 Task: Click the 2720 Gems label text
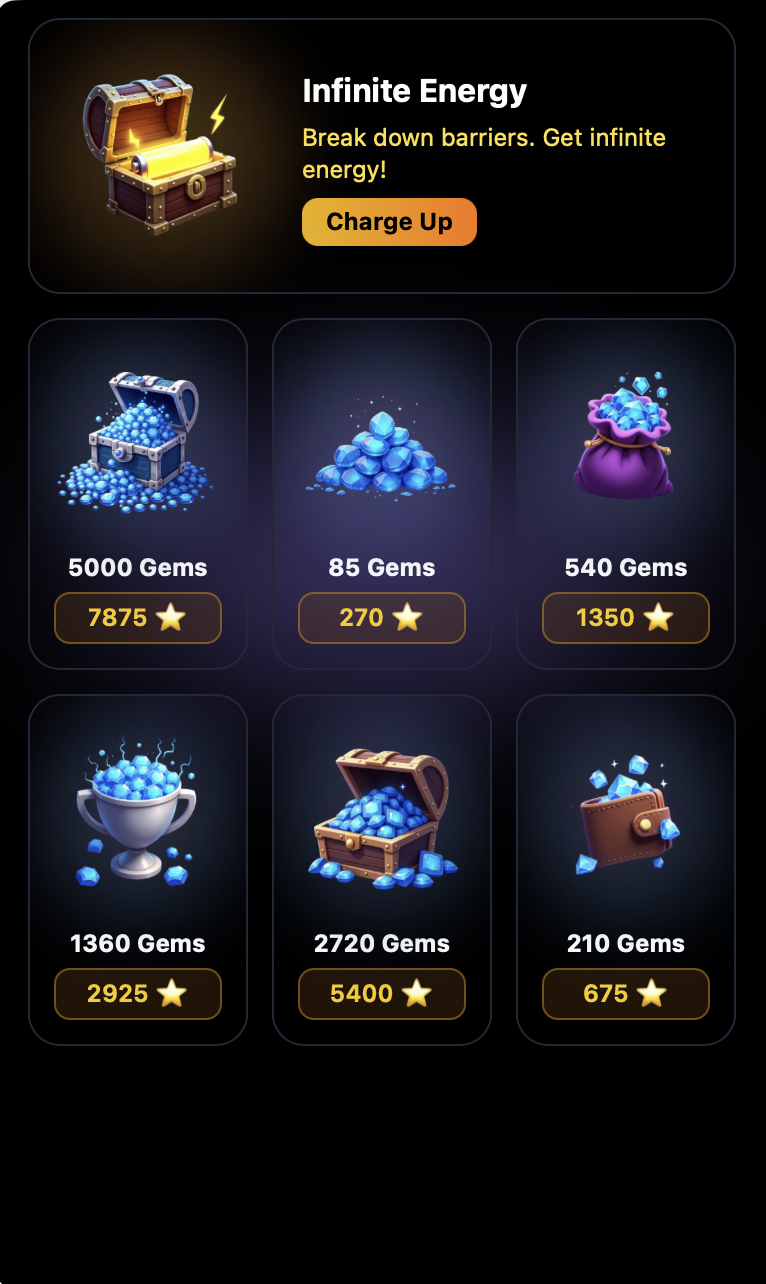coord(382,944)
